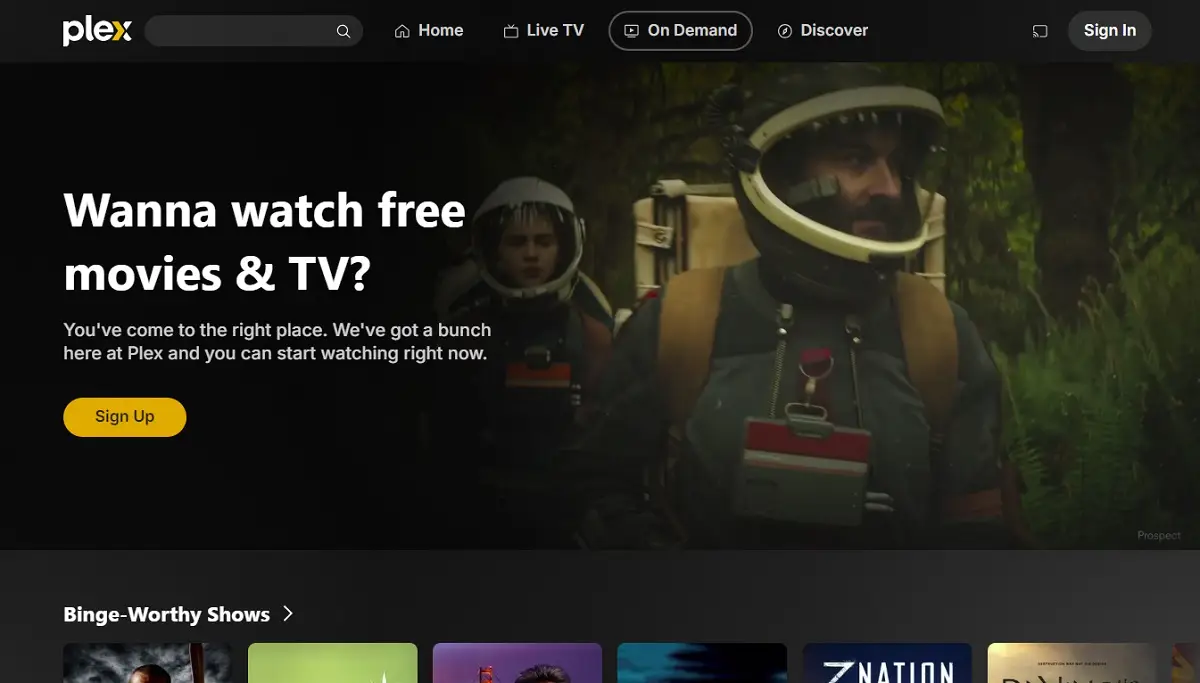Open the Live TV tab
The image size is (1200, 683).
coord(543,31)
